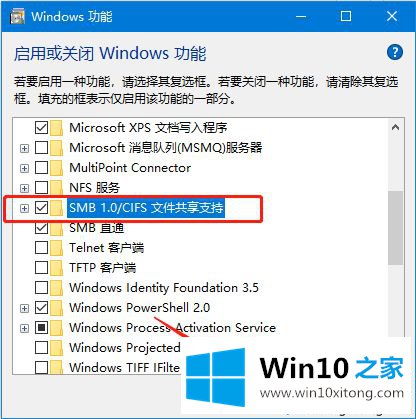Click the Windows Features title bar icon
Image resolution: width=416 pixels, height=419 pixels.
point(17,16)
